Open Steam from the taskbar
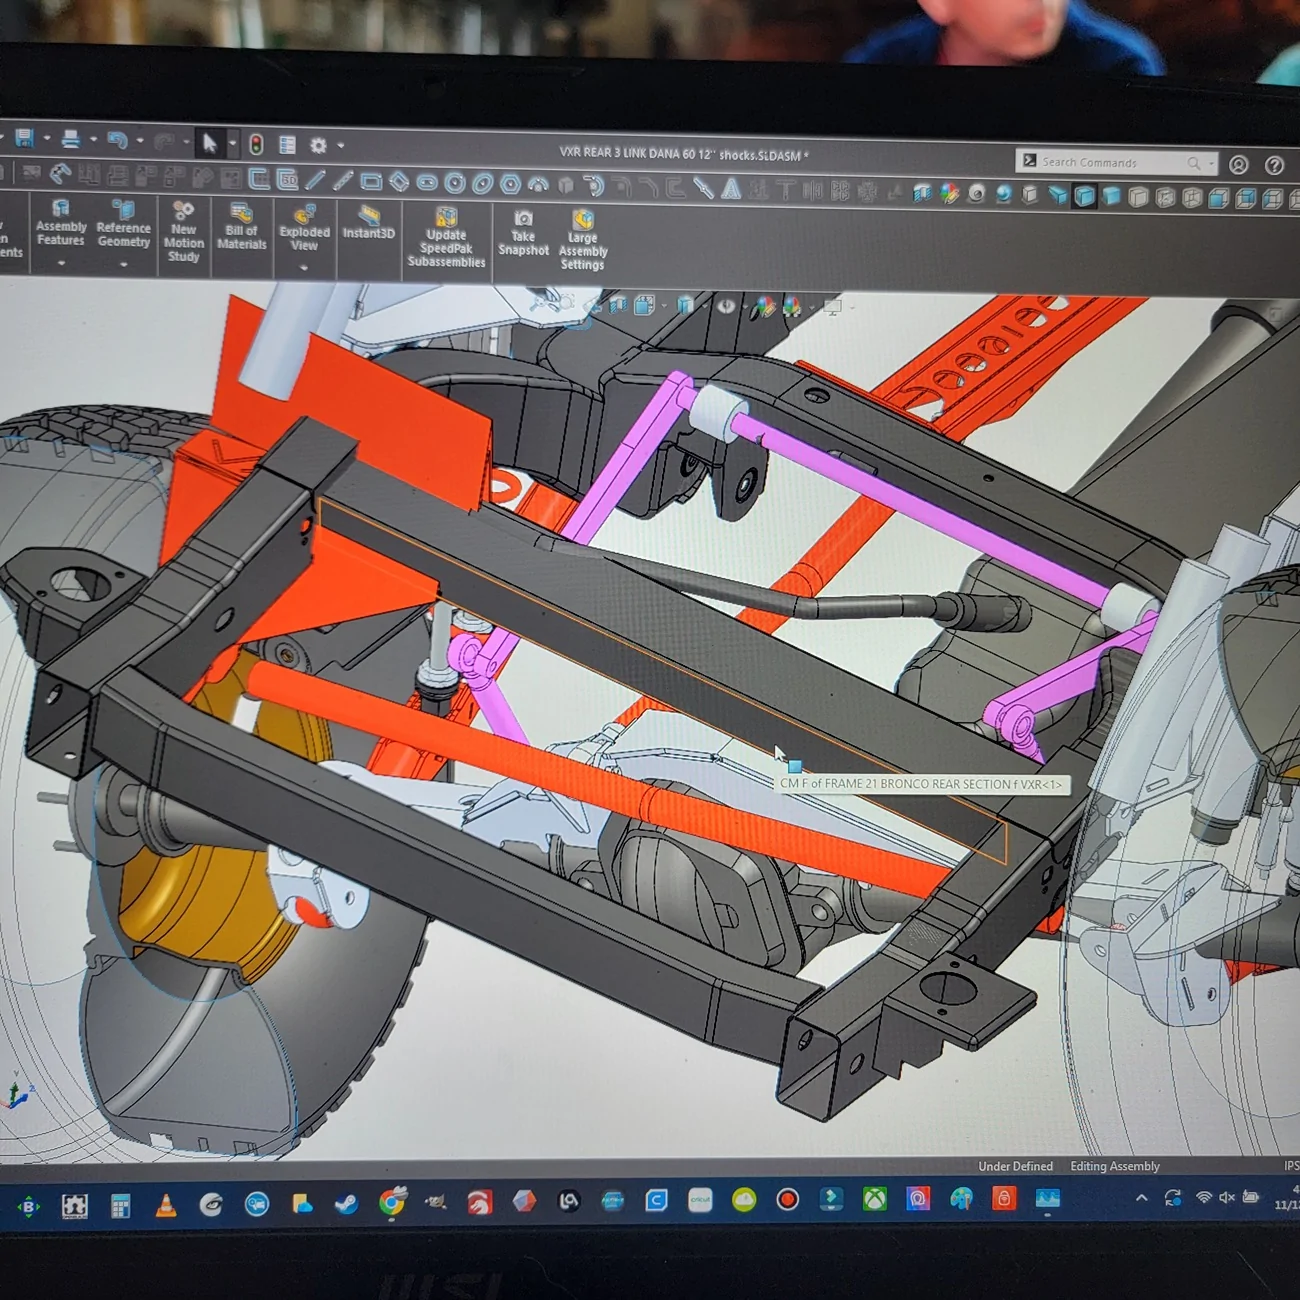The image size is (1300, 1300). 346,1205
